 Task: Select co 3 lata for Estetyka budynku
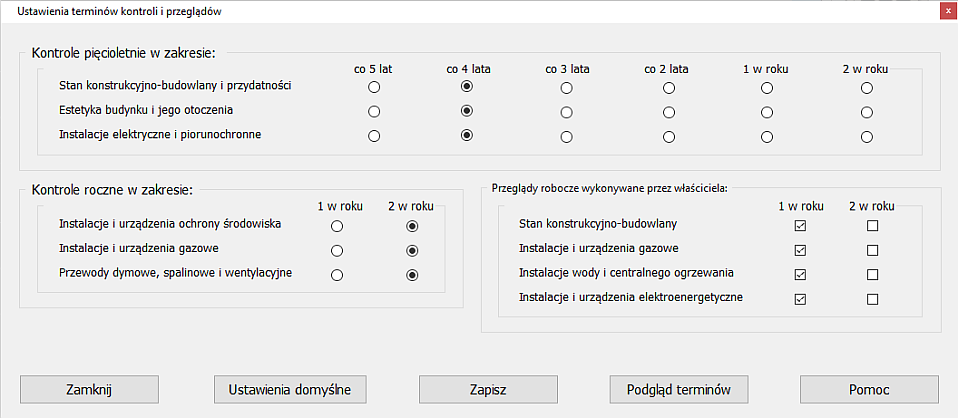point(567,112)
